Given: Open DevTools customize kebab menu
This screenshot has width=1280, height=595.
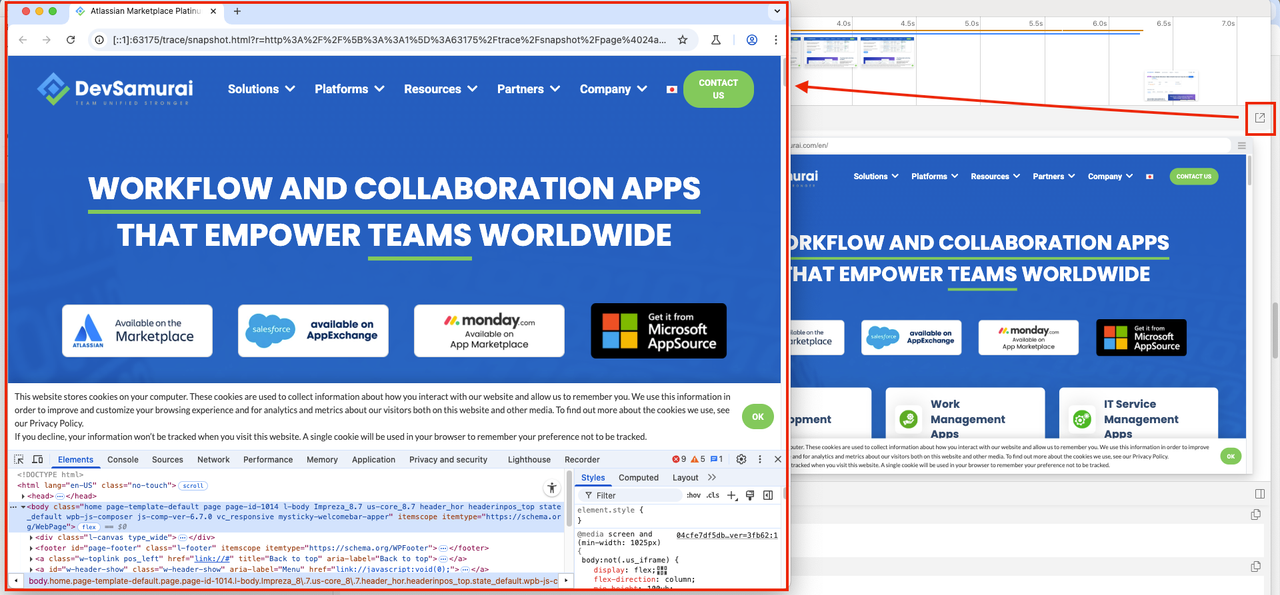Looking at the screenshot, I should (x=760, y=459).
